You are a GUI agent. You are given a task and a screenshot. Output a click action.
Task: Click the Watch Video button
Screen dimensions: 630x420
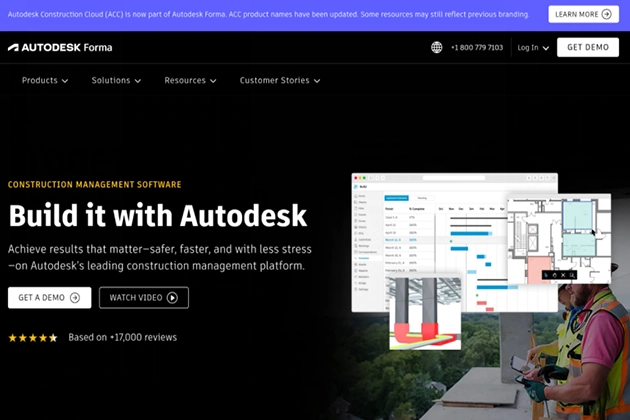click(144, 298)
